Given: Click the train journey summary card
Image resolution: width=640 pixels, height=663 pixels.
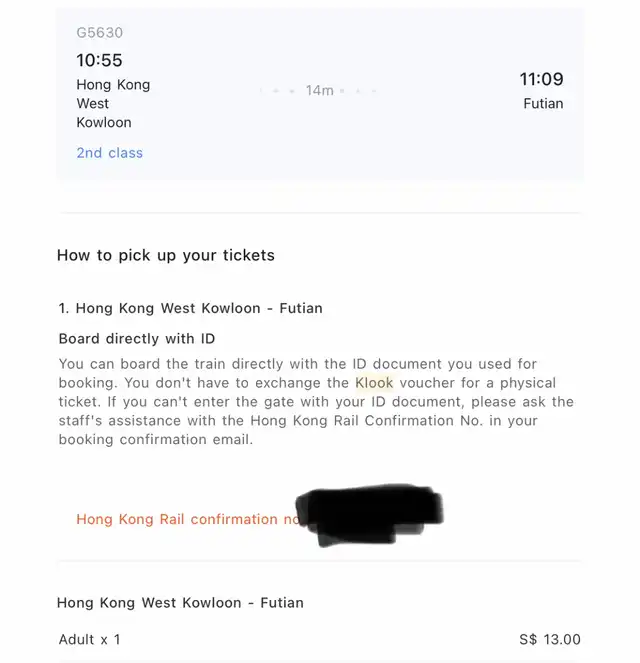Looking at the screenshot, I should pos(320,94).
